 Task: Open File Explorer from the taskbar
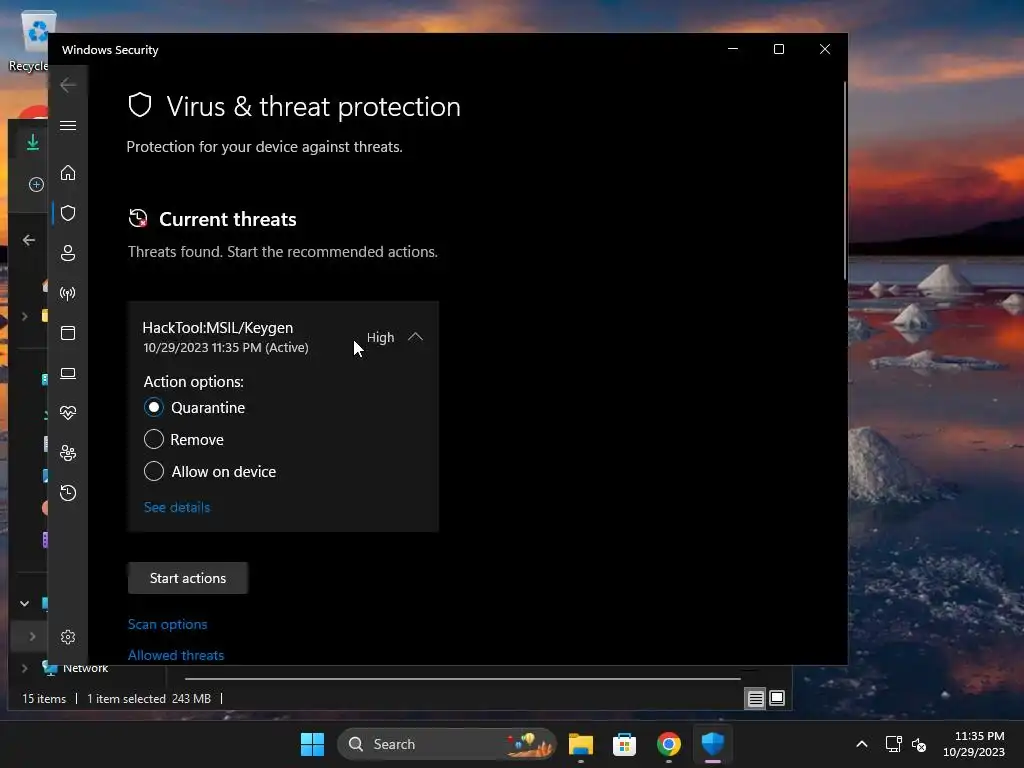581,744
